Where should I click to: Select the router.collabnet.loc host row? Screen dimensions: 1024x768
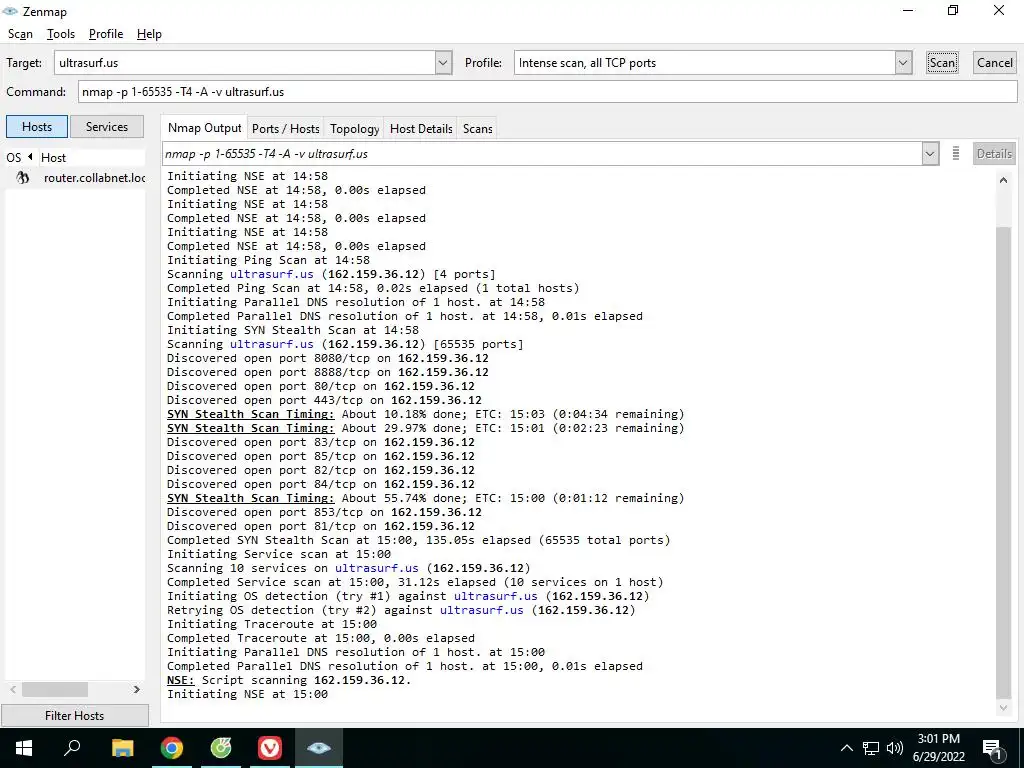coord(75,178)
